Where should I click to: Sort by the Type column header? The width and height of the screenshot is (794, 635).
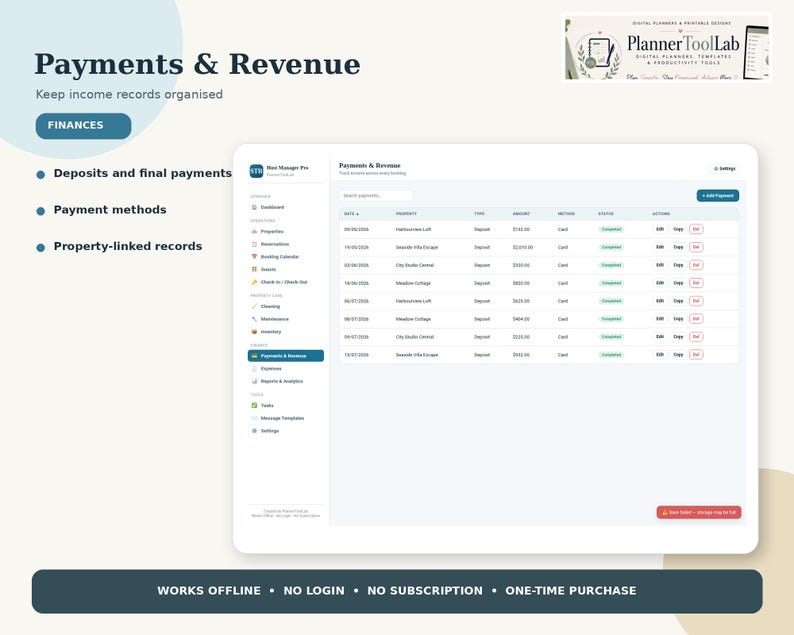click(479, 214)
